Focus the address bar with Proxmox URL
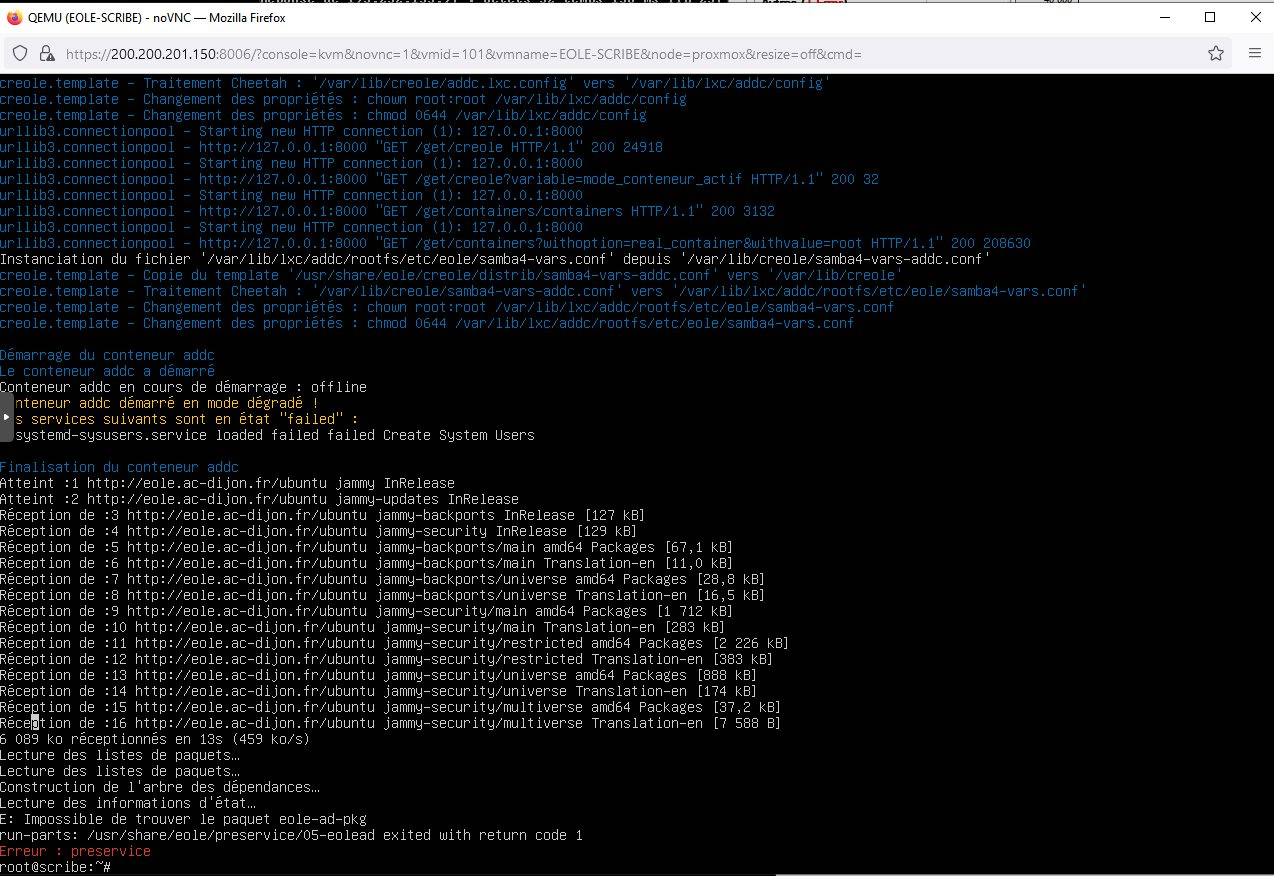The image size is (1274, 876). coord(600,53)
